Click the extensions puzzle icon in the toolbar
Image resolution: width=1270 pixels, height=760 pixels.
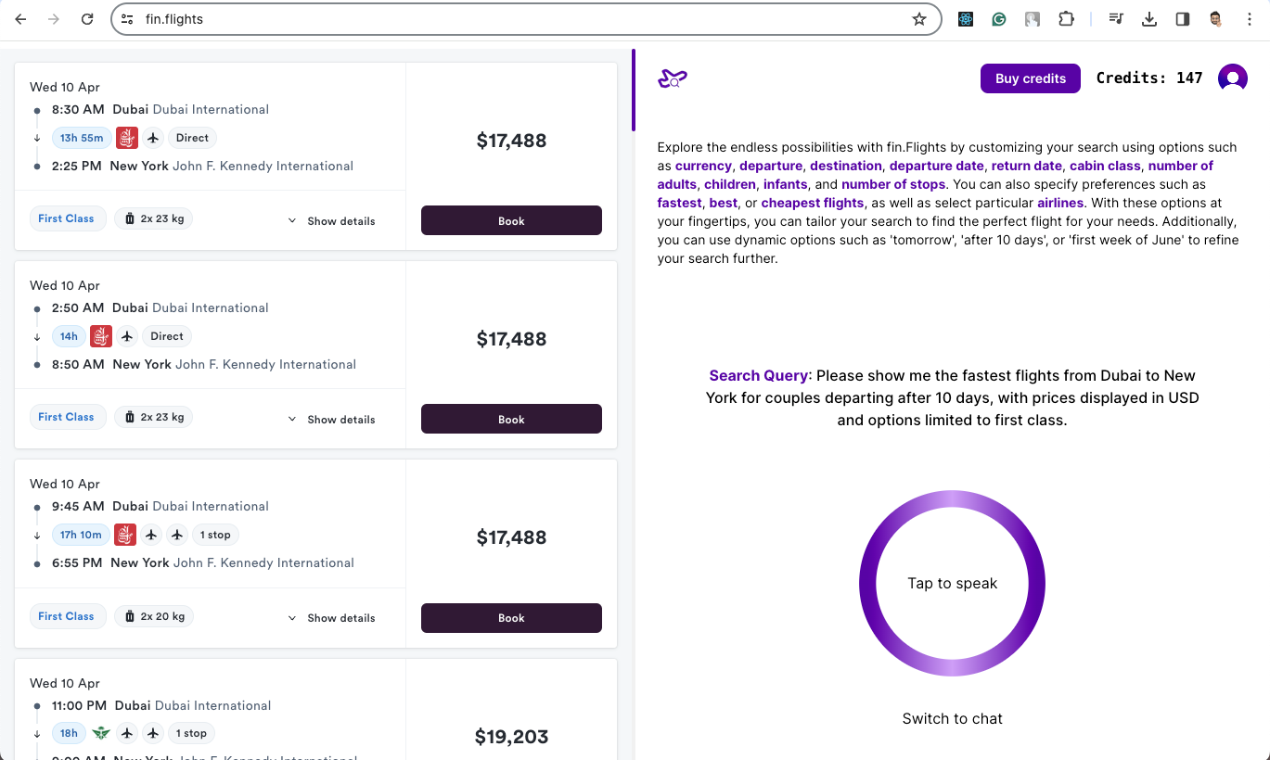pos(1066,18)
